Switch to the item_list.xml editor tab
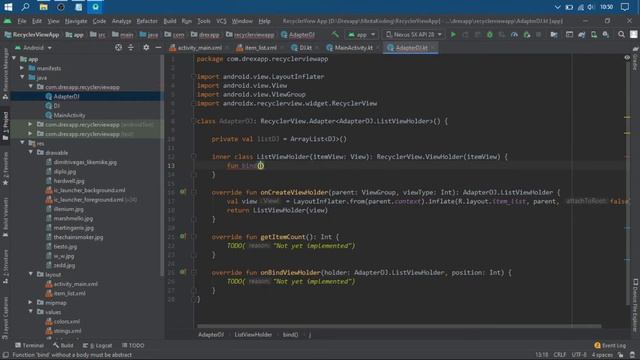 click(260, 48)
